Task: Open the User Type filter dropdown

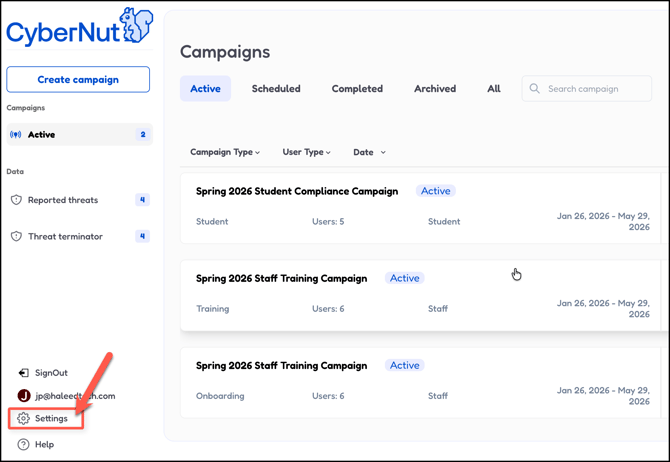Action: [x=306, y=153]
